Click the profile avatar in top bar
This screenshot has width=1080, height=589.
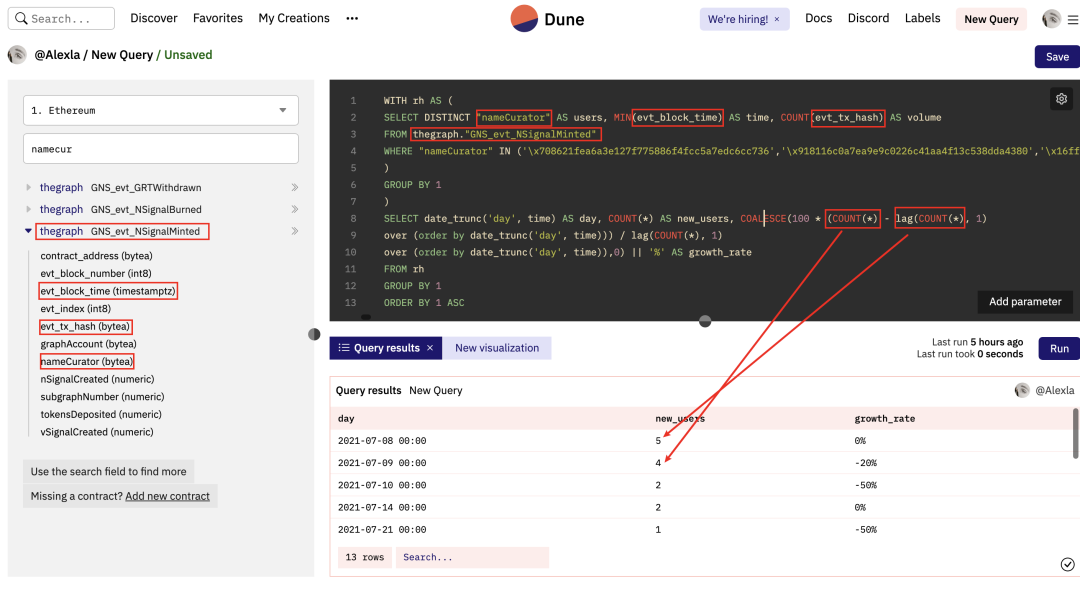[x=1051, y=19]
